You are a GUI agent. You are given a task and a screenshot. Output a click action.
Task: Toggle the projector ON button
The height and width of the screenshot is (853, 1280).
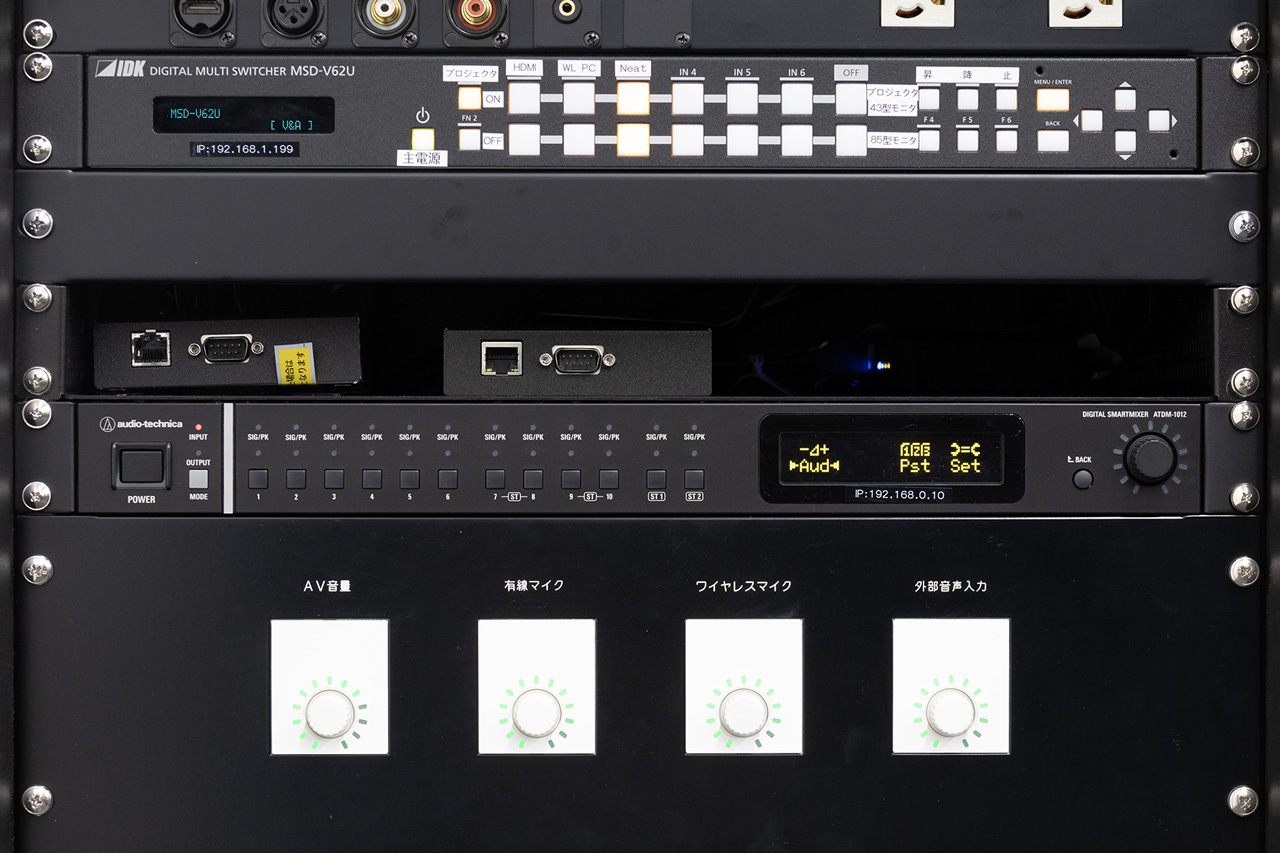(x=469, y=99)
